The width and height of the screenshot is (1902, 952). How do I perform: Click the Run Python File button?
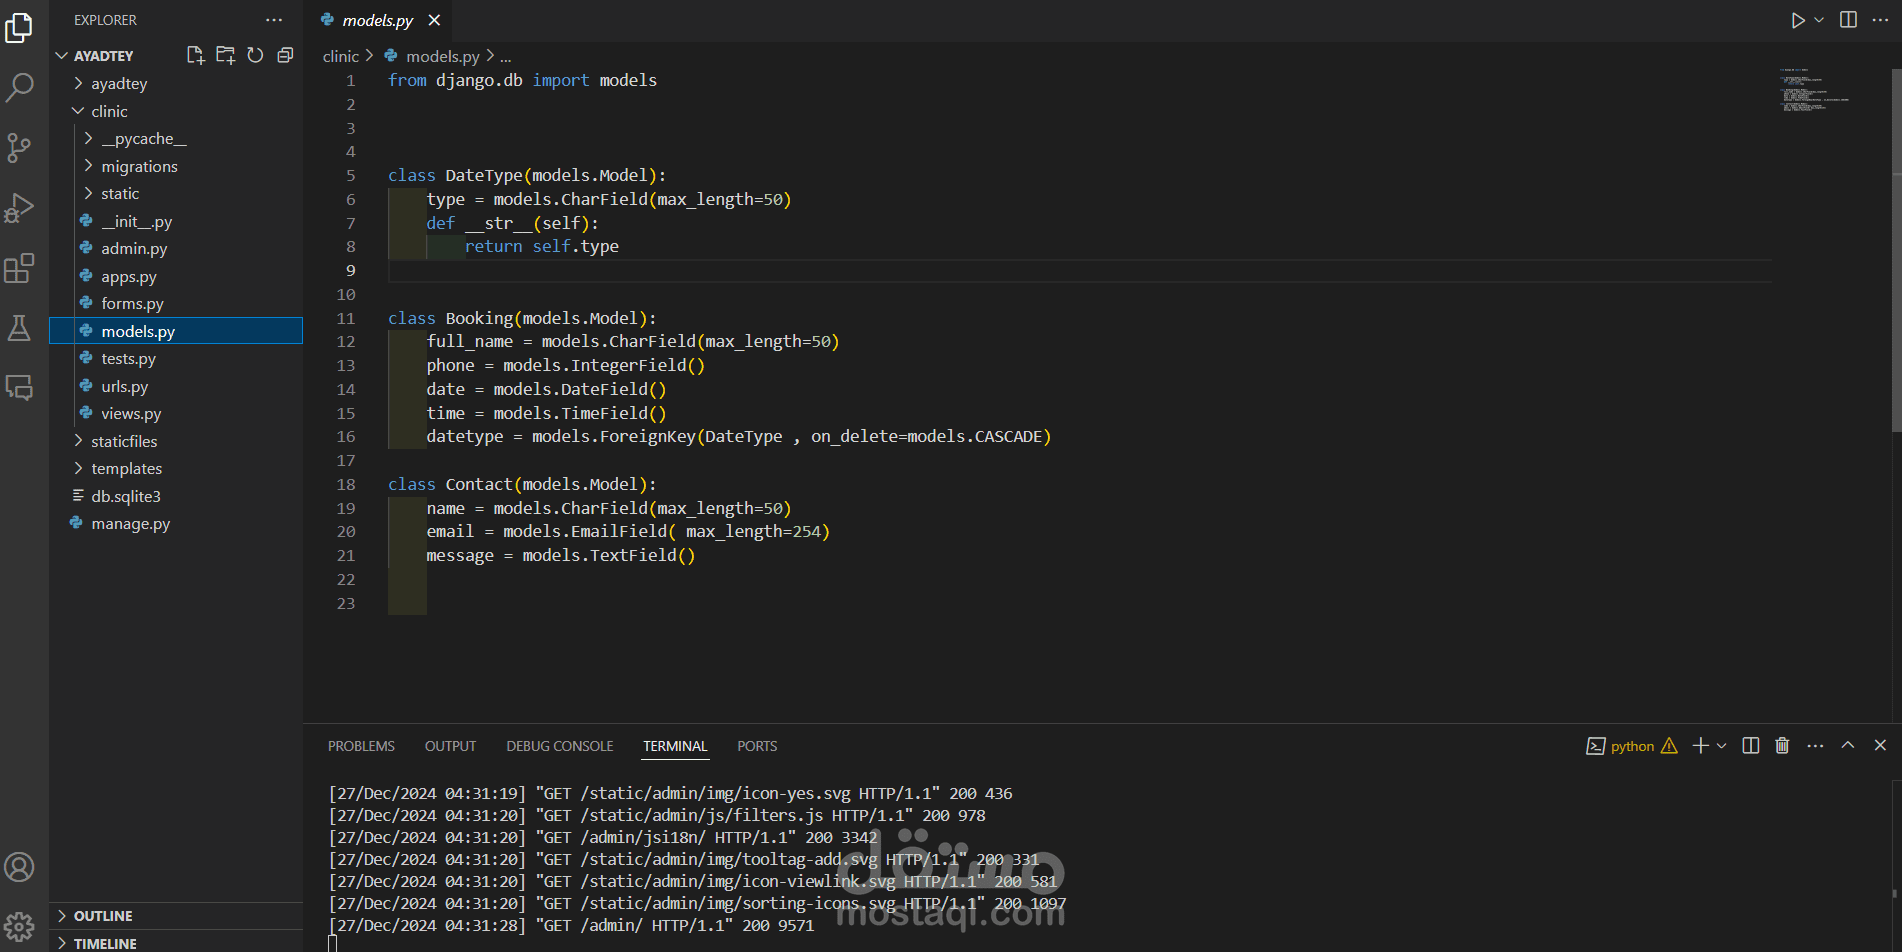click(x=1797, y=20)
